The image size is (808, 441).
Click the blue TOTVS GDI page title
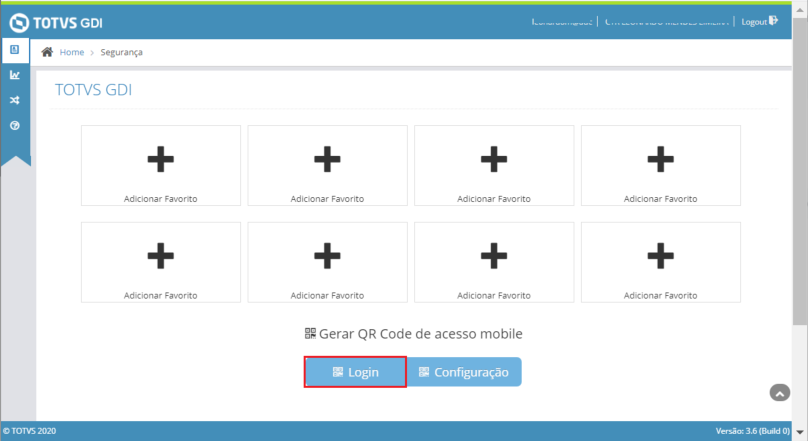pos(93,90)
